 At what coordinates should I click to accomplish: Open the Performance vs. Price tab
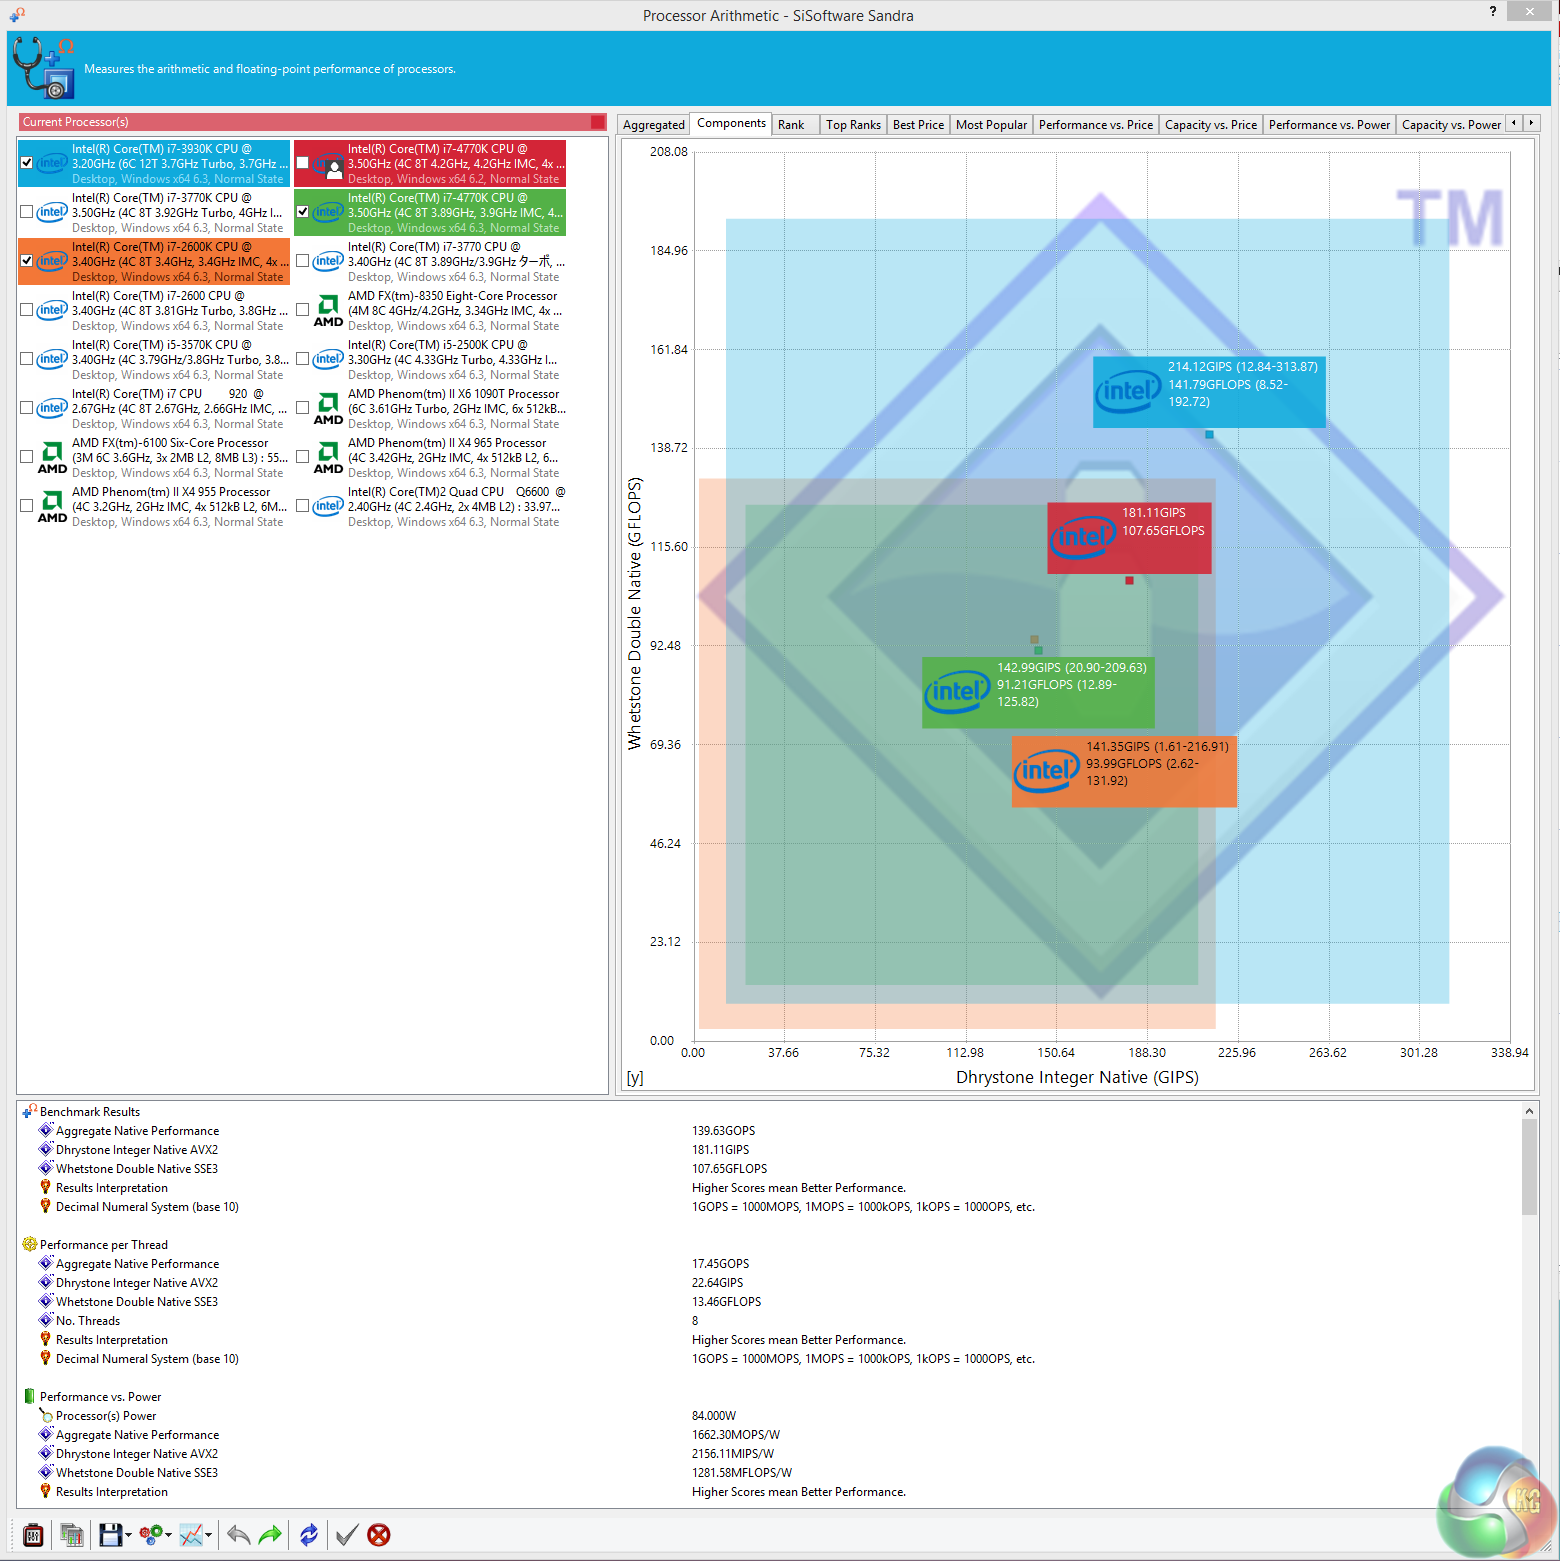(x=1096, y=125)
